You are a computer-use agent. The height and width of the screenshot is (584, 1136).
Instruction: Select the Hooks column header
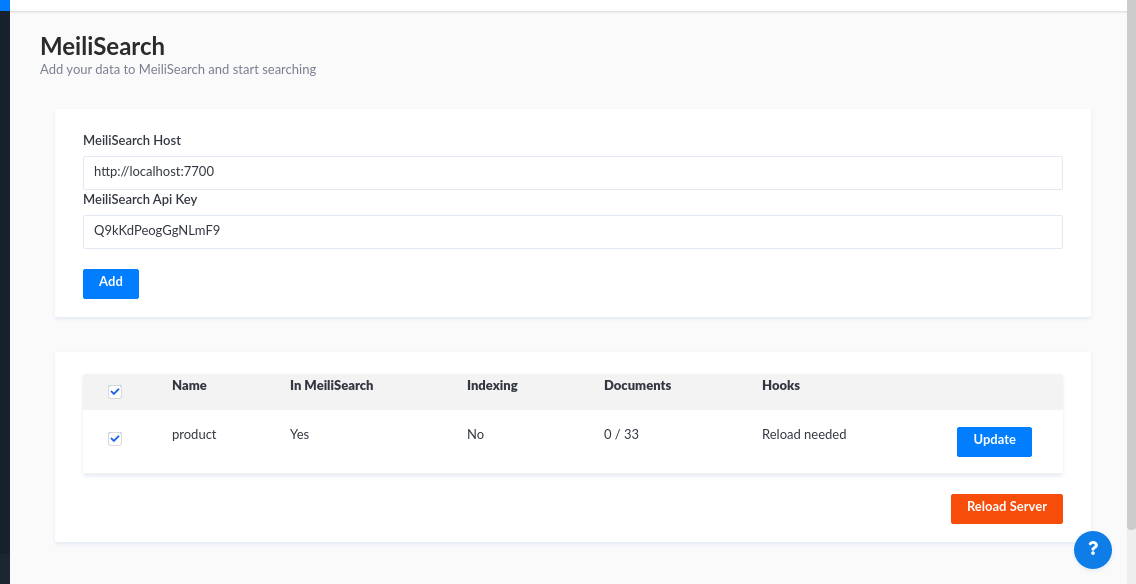click(781, 385)
